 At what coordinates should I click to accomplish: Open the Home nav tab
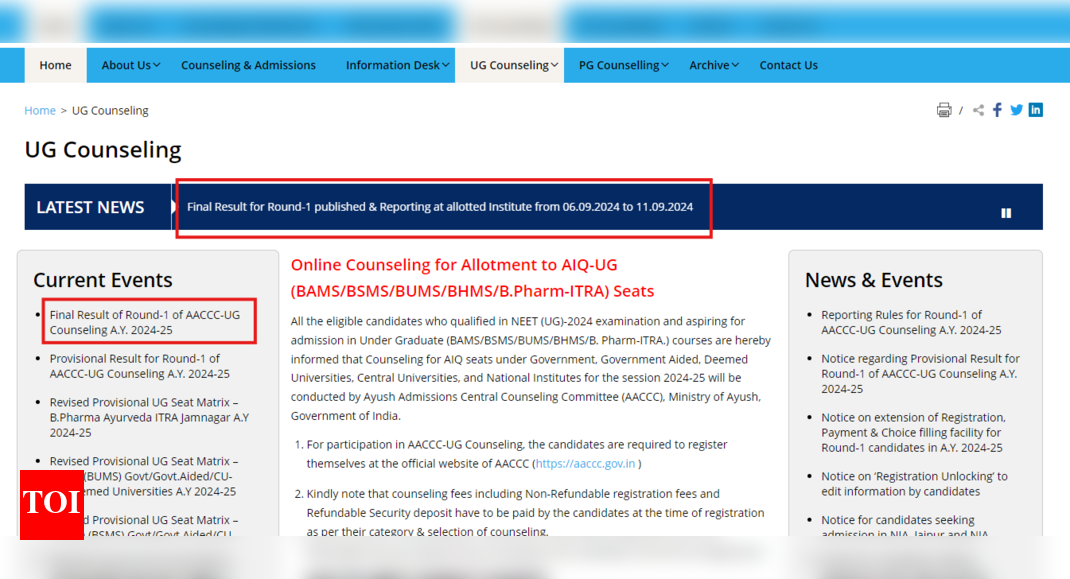tap(55, 65)
